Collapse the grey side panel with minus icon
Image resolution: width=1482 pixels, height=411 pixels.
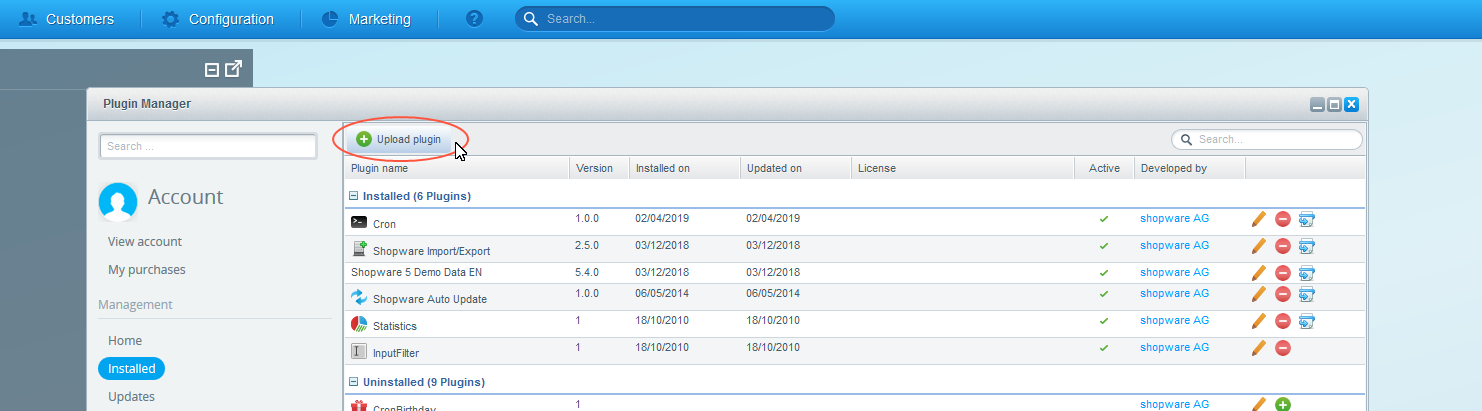(211, 70)
